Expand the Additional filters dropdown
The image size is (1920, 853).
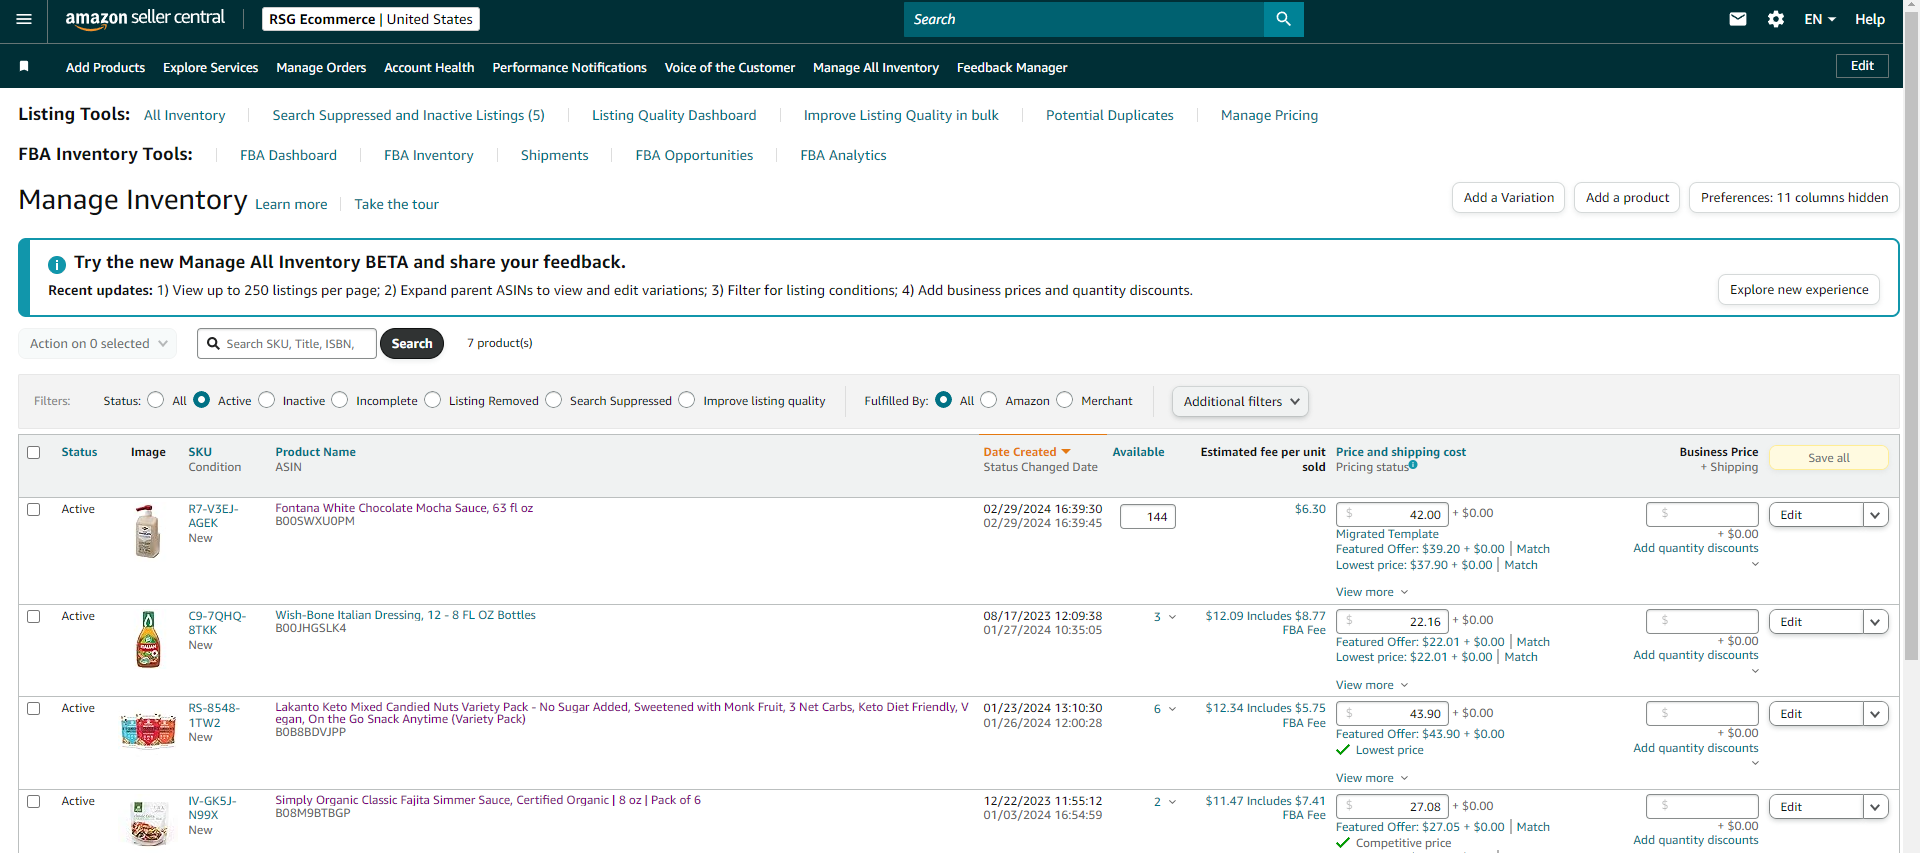[x=1240, y=401]
